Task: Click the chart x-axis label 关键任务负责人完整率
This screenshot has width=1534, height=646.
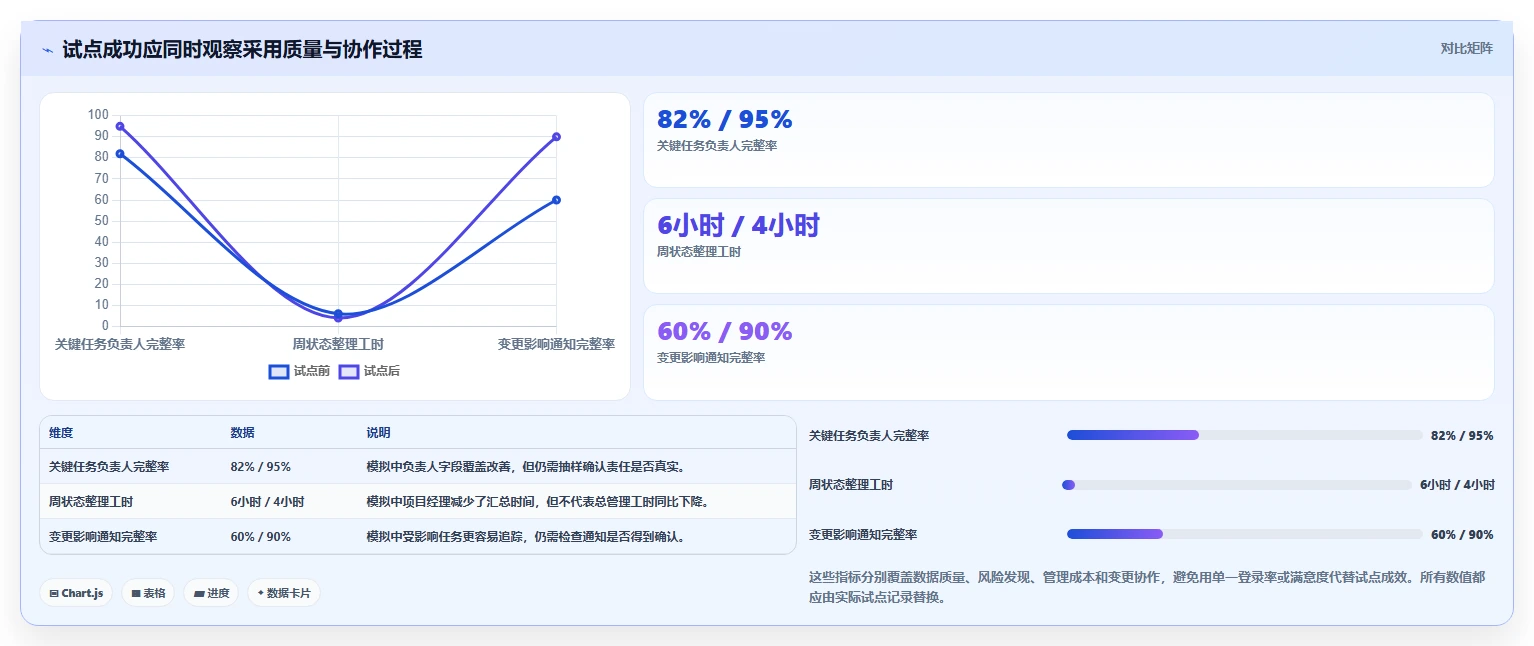Action: pos(120,344)
